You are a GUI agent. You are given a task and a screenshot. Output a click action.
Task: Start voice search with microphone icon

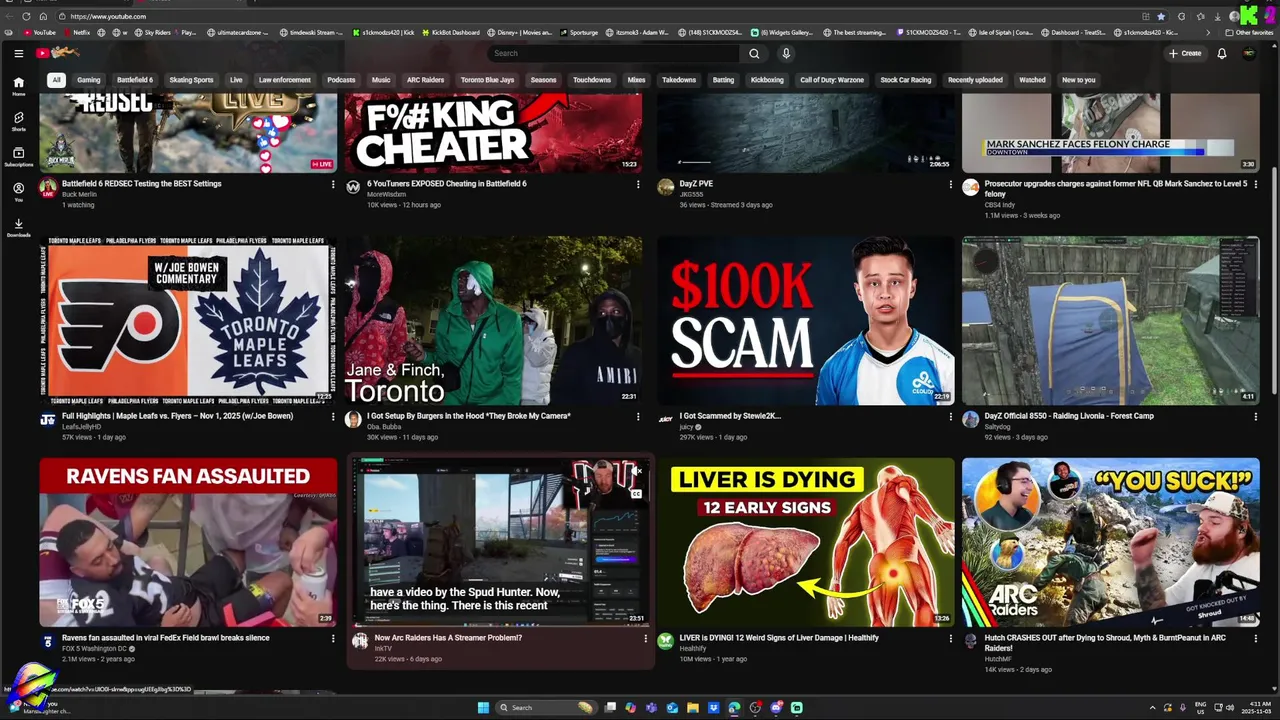pos(786,53)
